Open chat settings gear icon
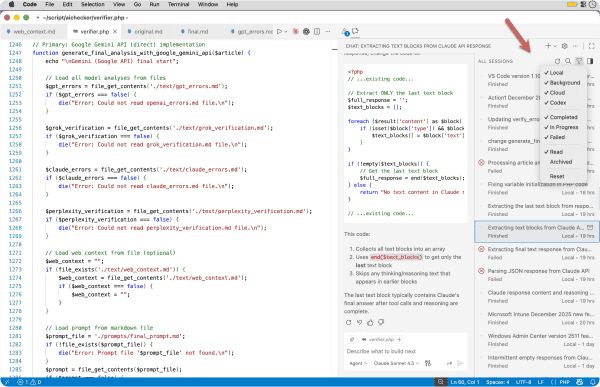This screenshot has width=600, height=387. click(564, 46)
